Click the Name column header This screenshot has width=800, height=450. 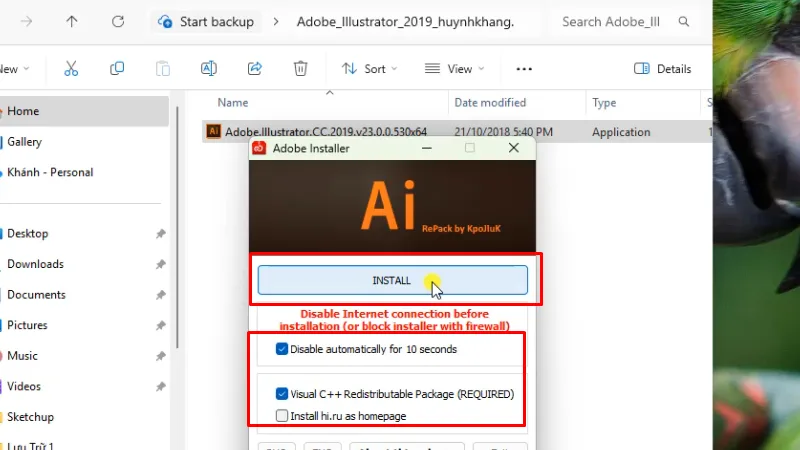(233, 103)
